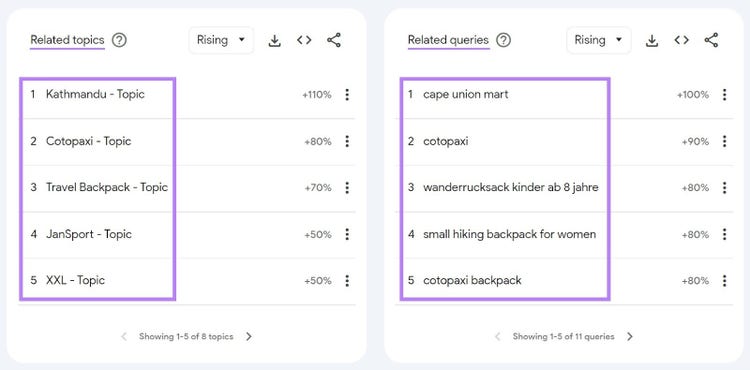Open the cotopaxi backpack query
750x370 pixels.
(564, 281)
